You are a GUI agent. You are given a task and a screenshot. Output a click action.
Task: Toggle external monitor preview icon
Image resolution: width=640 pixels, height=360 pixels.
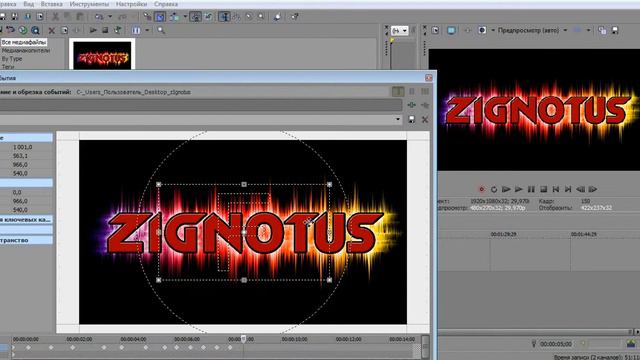451,30
